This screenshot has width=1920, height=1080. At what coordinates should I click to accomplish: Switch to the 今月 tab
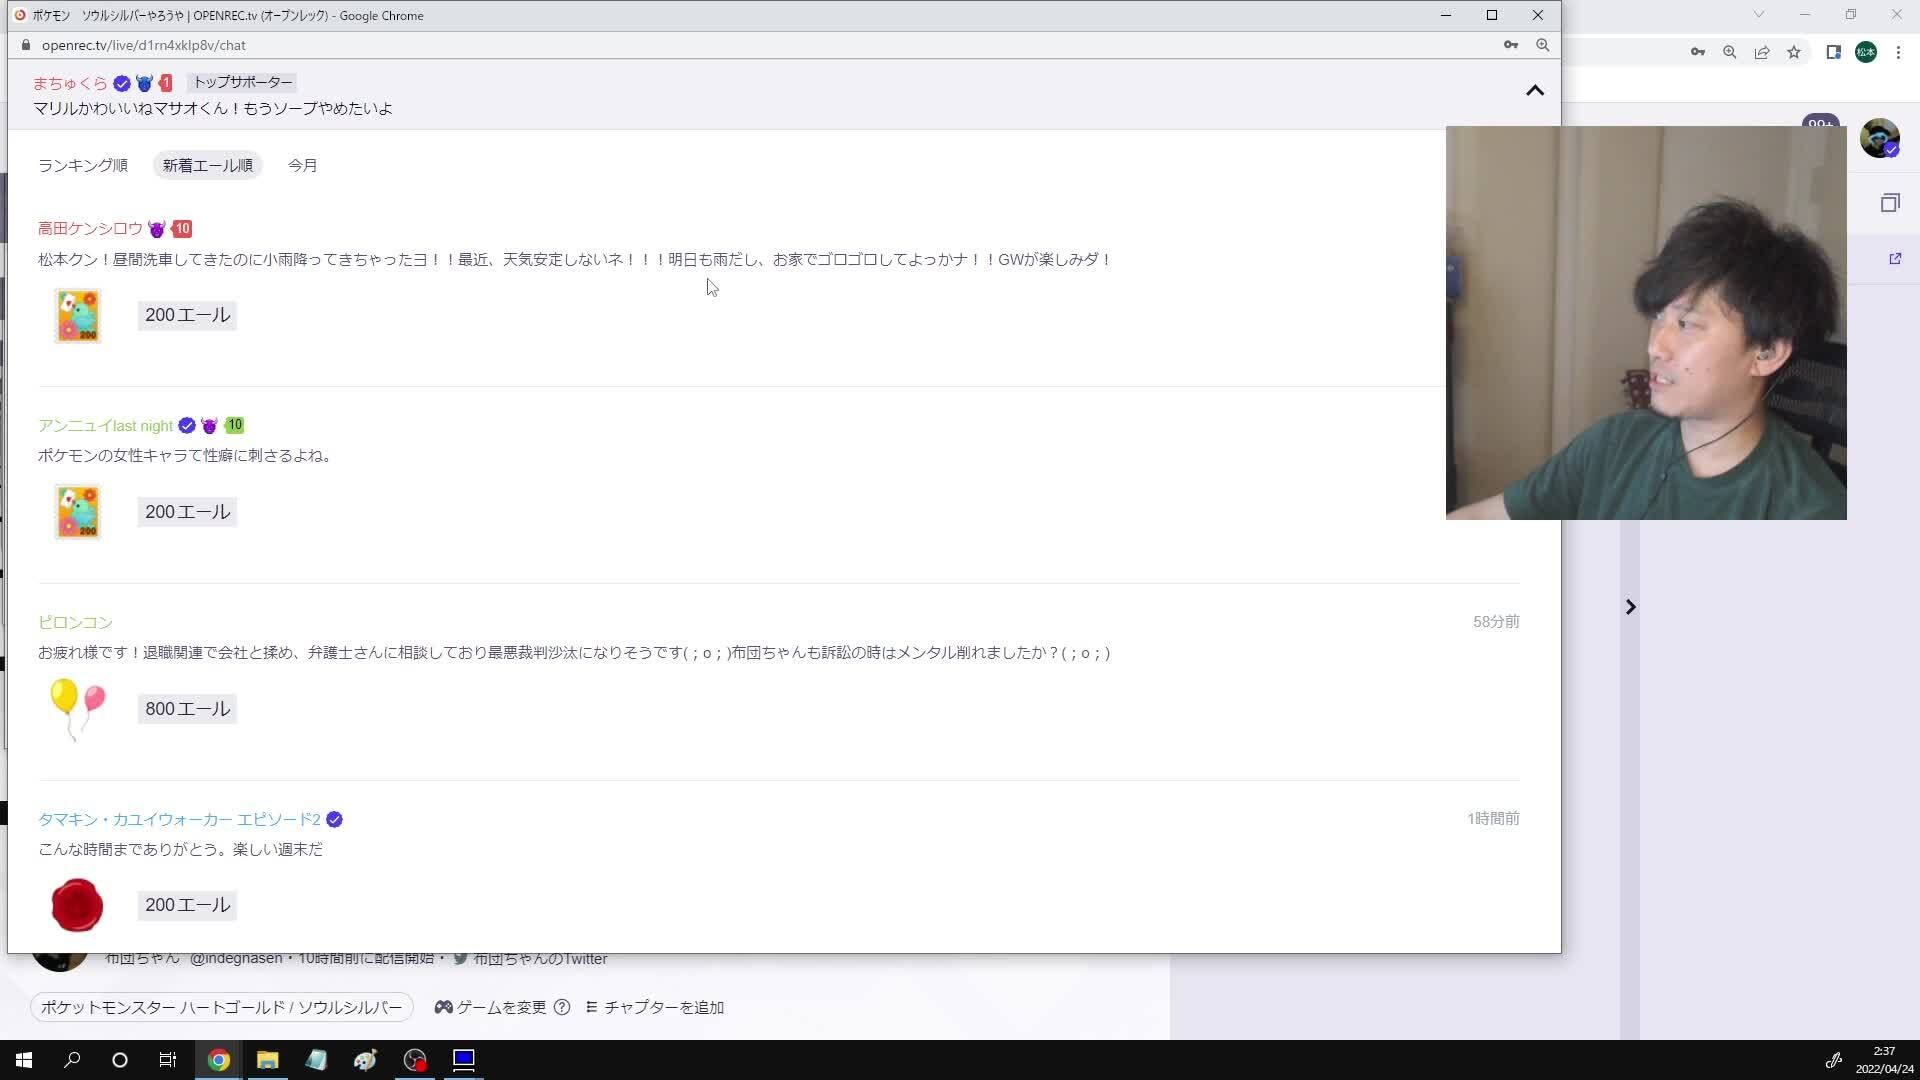tap(303, 165)
